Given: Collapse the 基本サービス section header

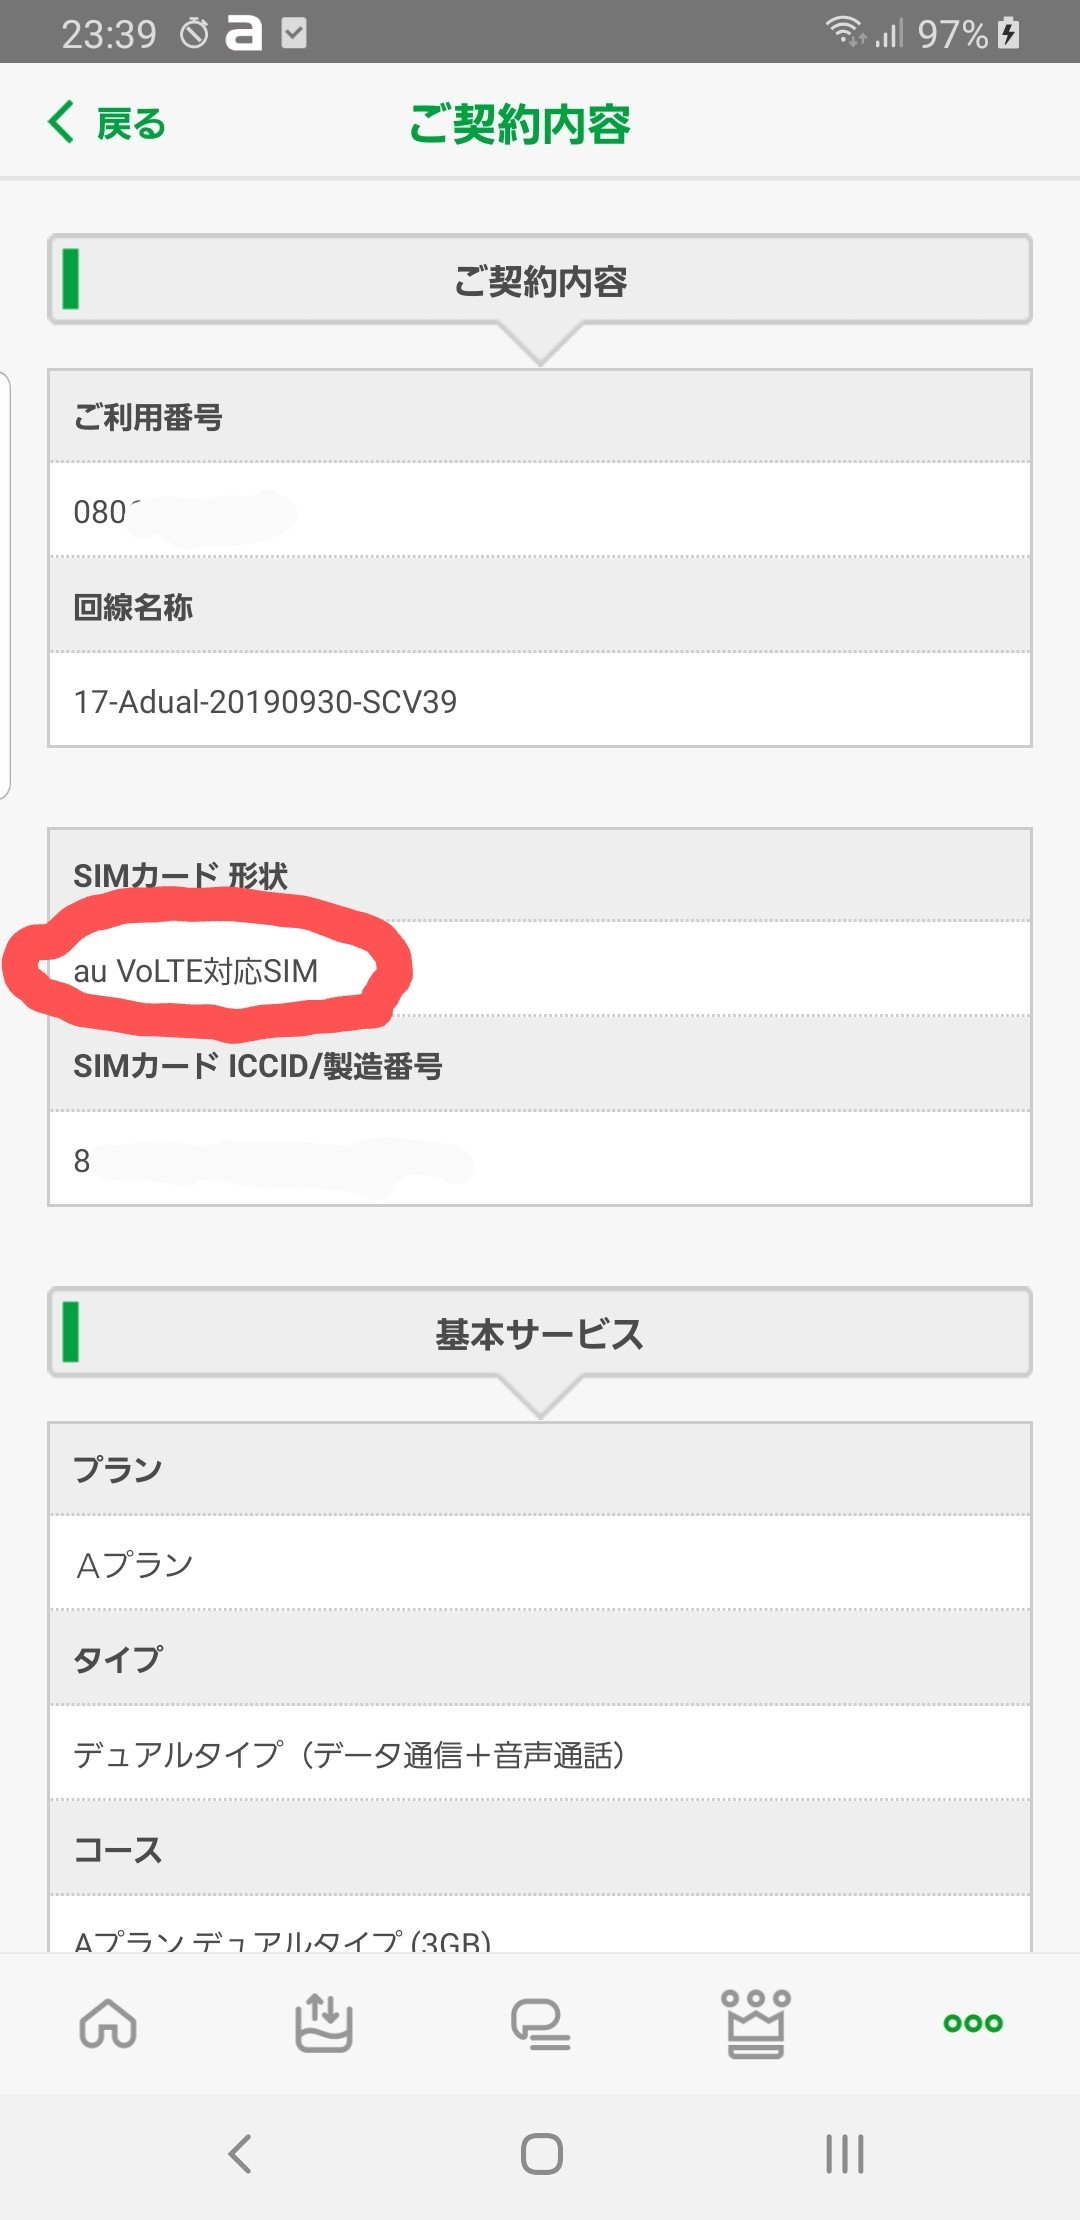Looking at the screenshot, I should tap(540, 1334).
